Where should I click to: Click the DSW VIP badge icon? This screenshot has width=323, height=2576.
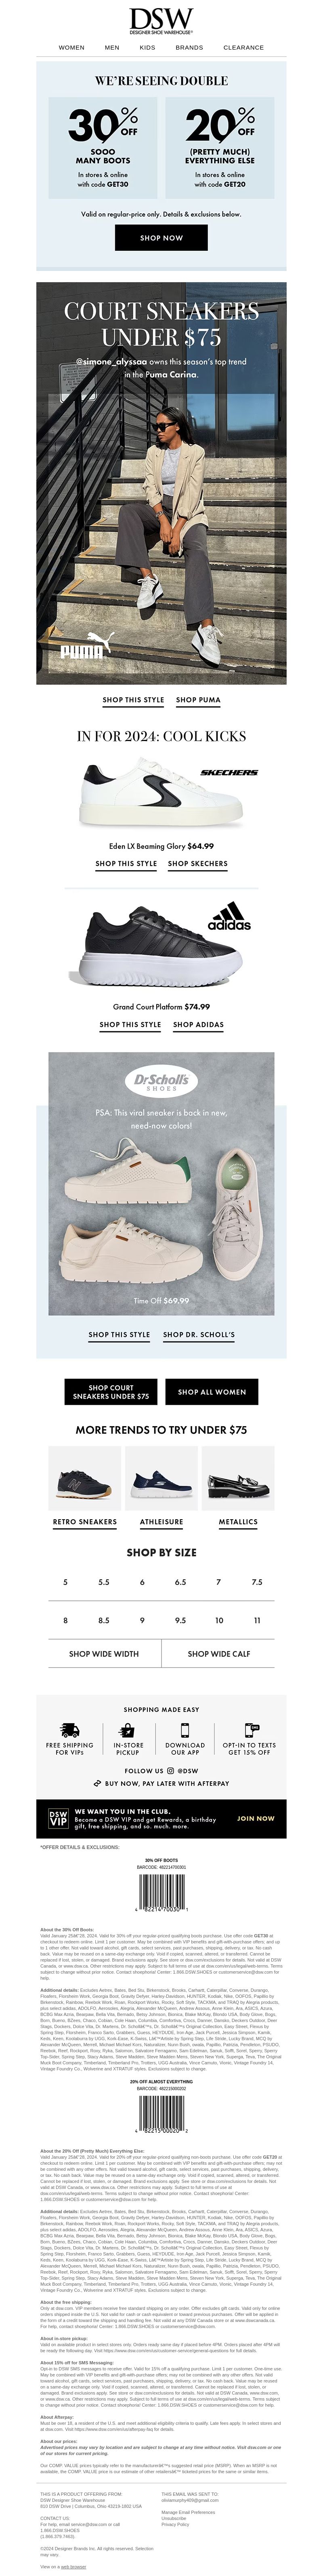[58, 1817]
